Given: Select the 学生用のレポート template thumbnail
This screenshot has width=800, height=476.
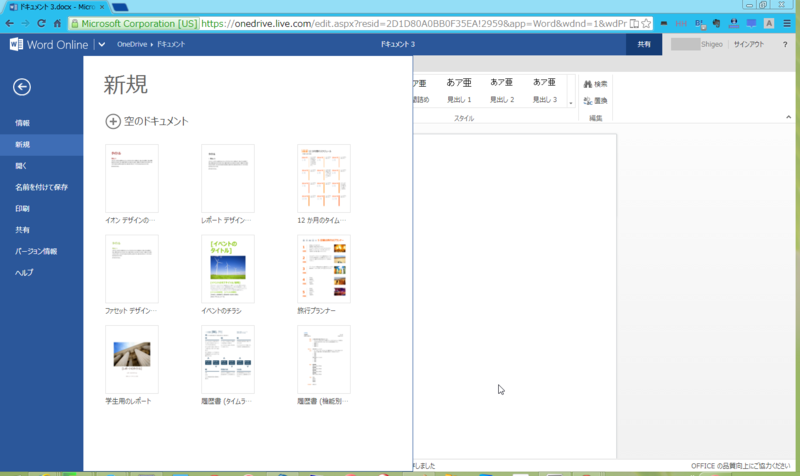Looking at the screenshot, I should [132, 359].
